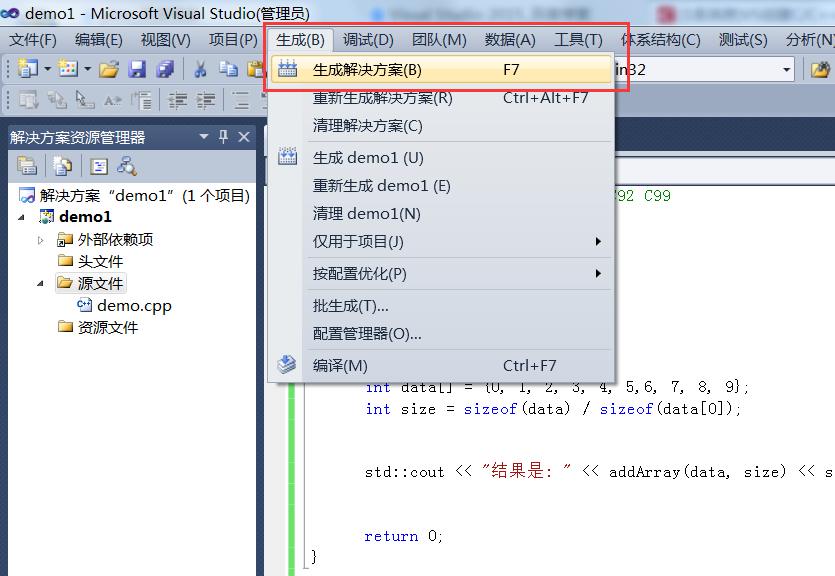
Task: Click the Show All Files icon in Solution Explorer
Action: 62,166
